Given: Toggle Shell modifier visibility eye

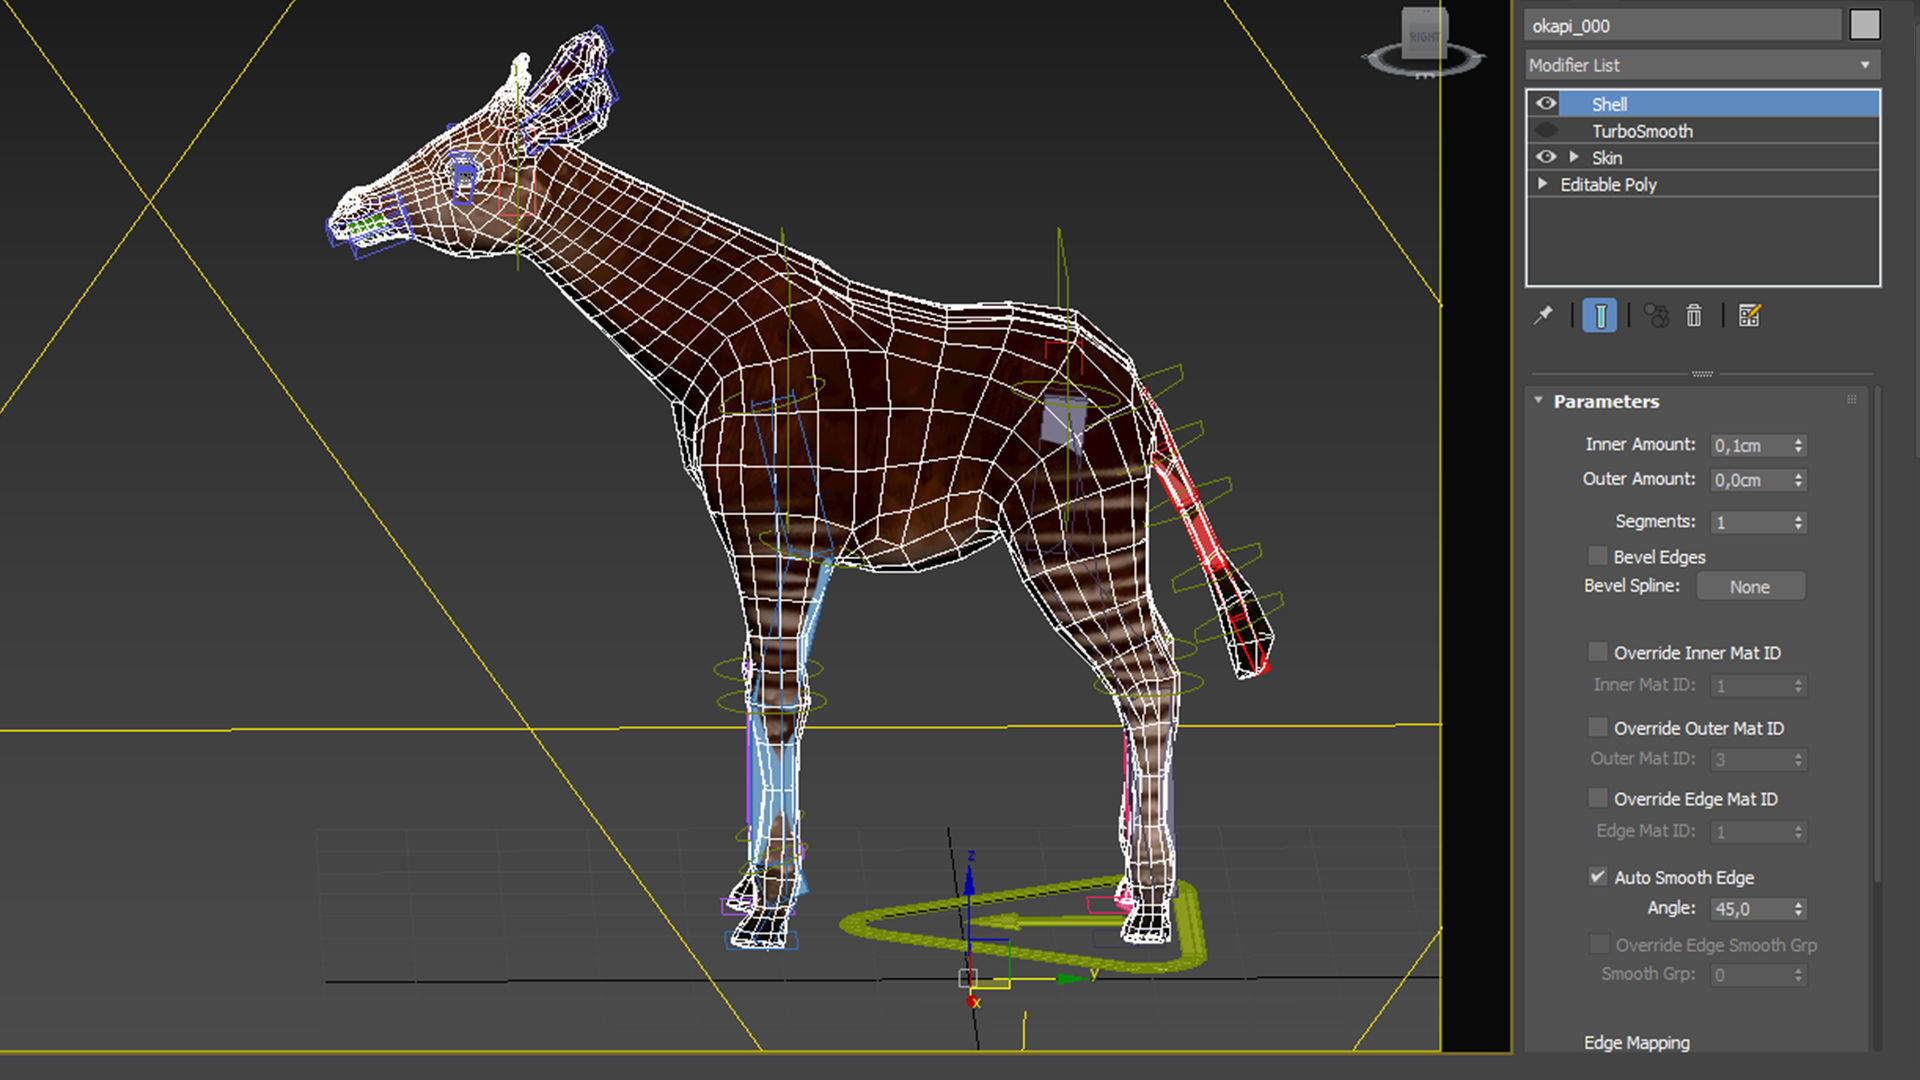Looking at the screenshot, I should point(1546,103).
